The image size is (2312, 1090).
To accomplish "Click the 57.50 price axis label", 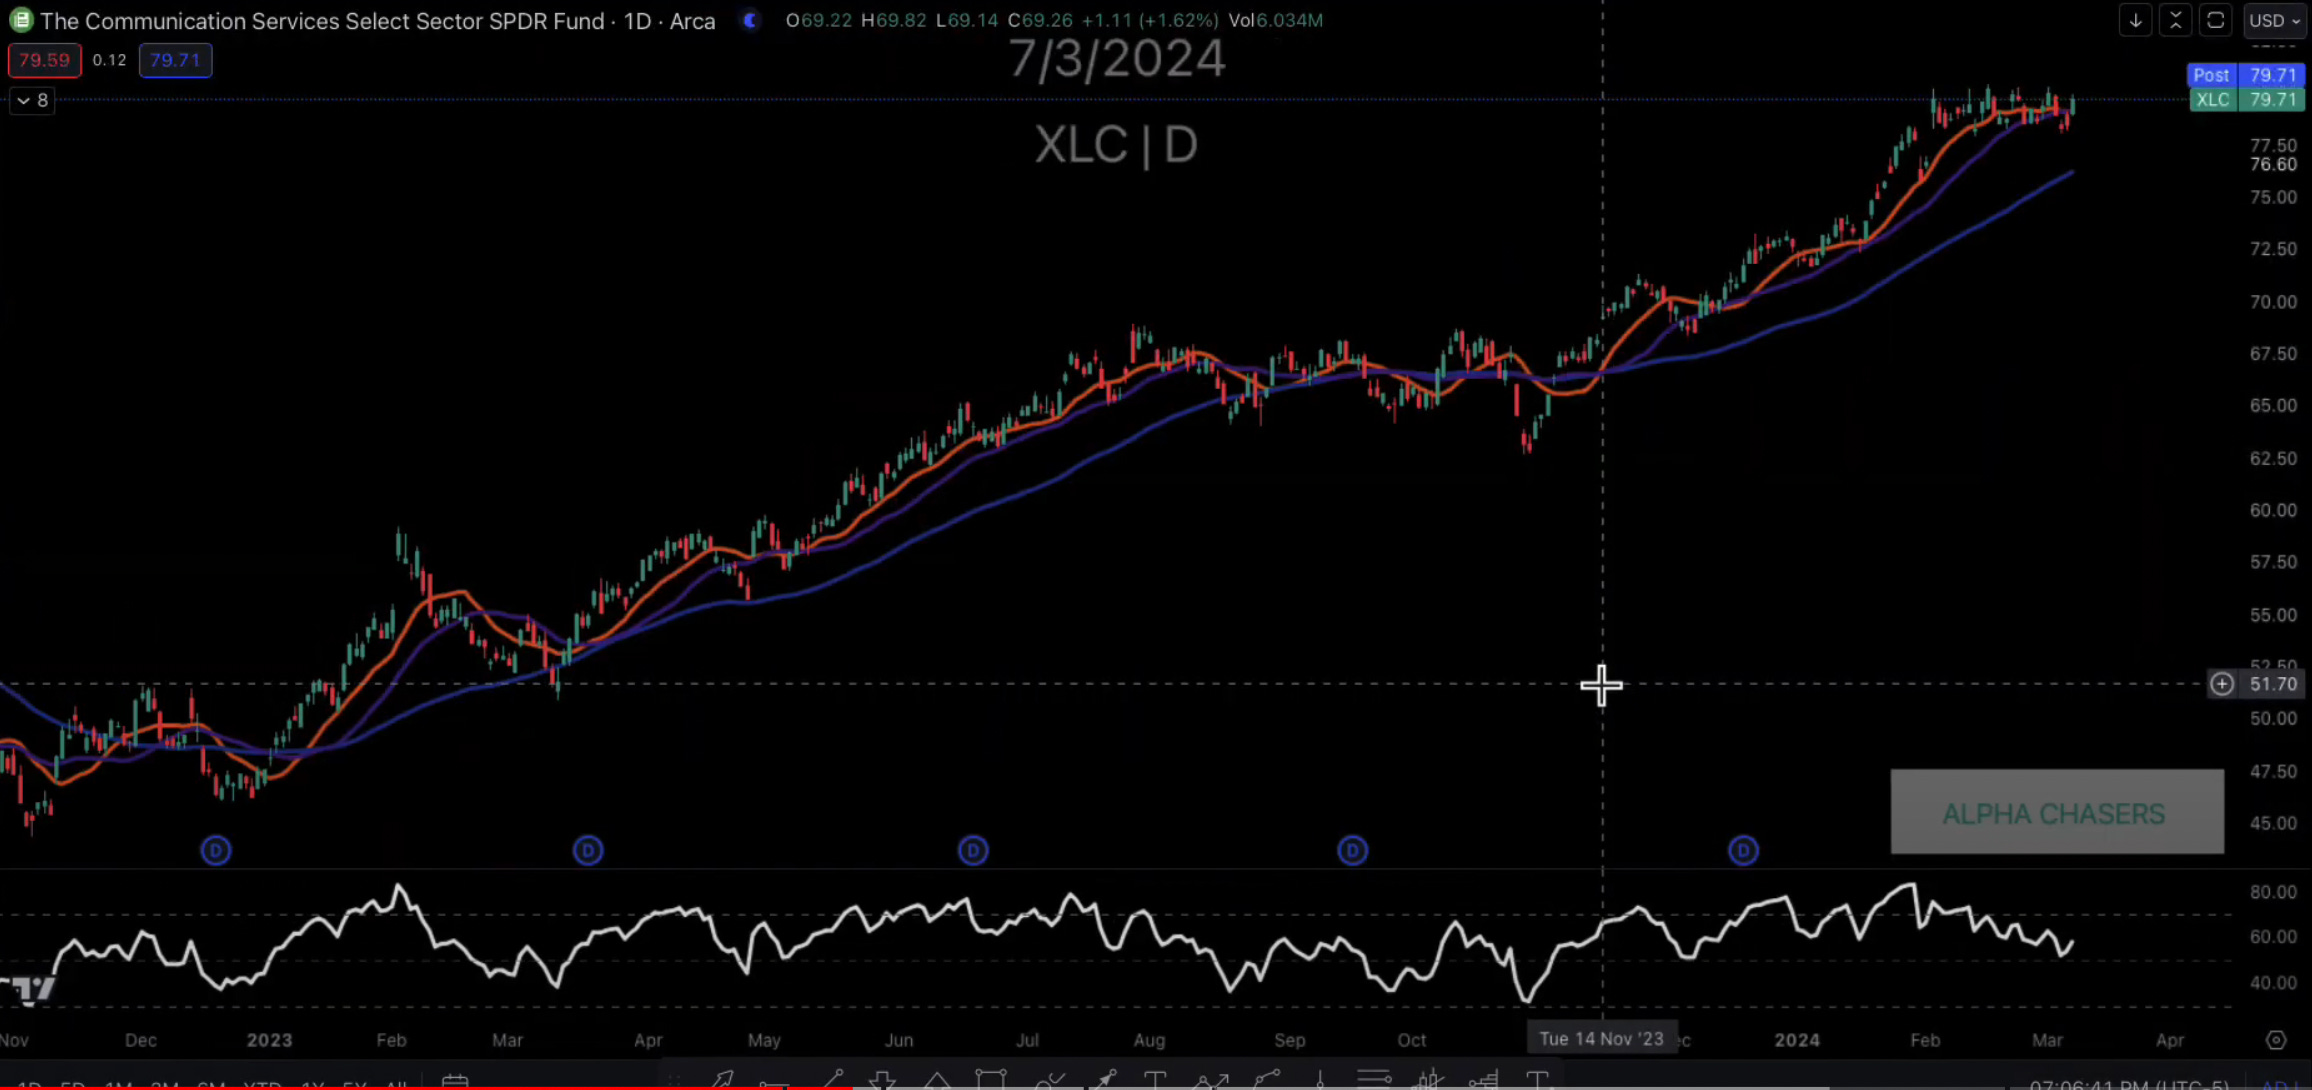I will [x=2273, y=563].
